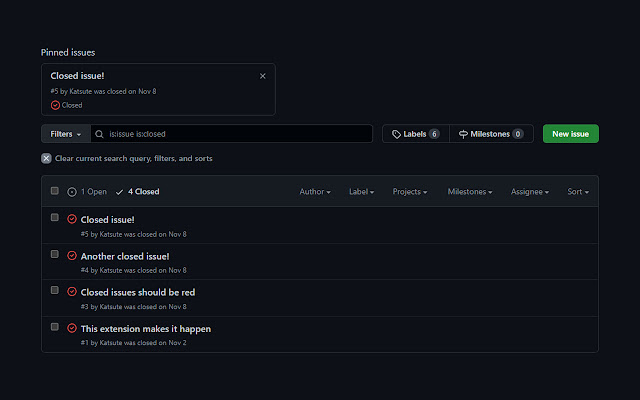This screenshot has width=640, height=400.
Task: Click the clear search X icon
Action: pyautogui.click(x=46, y=158)
